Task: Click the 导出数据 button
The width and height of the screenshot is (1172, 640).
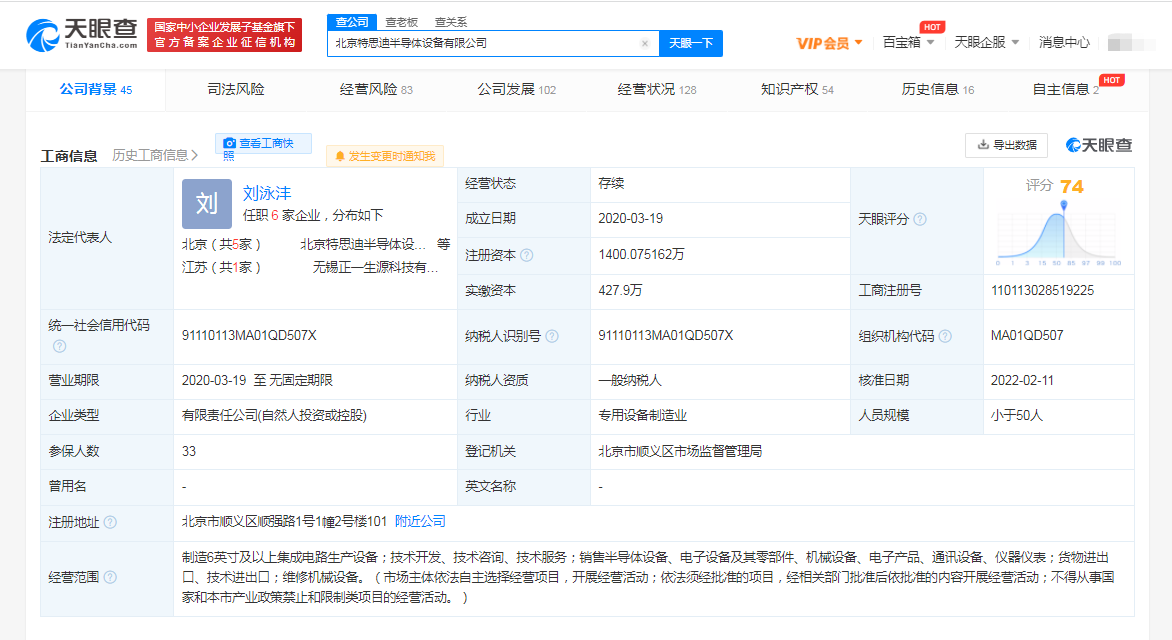Action: point(1007,145)
